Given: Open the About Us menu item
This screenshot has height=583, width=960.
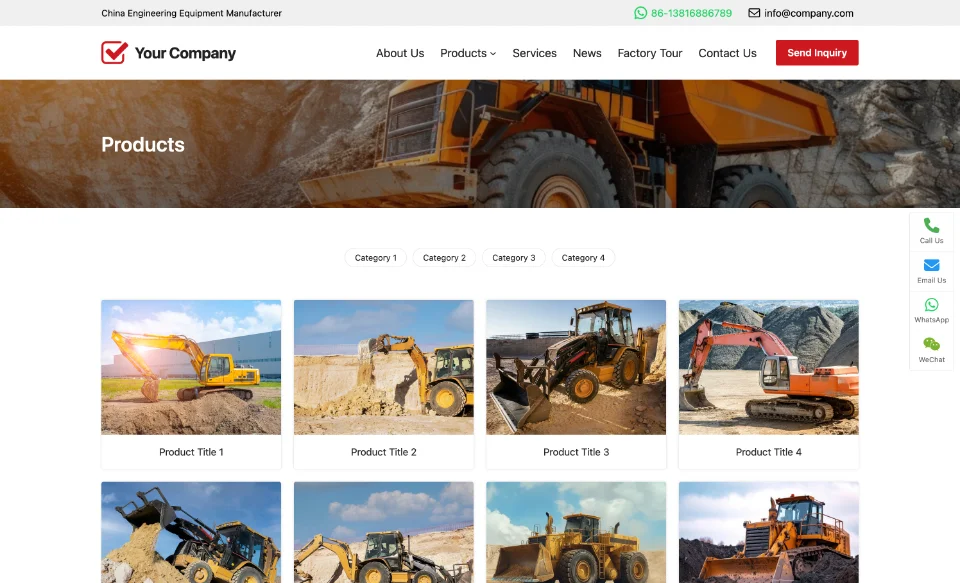Looking at the screenshot, I should click(400, 53).
